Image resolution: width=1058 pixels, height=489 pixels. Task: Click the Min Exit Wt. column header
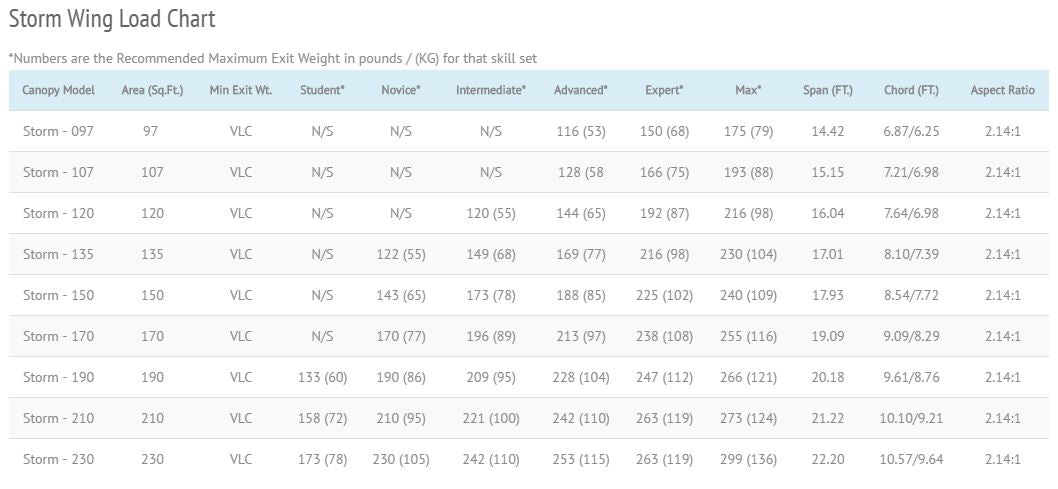240,90
